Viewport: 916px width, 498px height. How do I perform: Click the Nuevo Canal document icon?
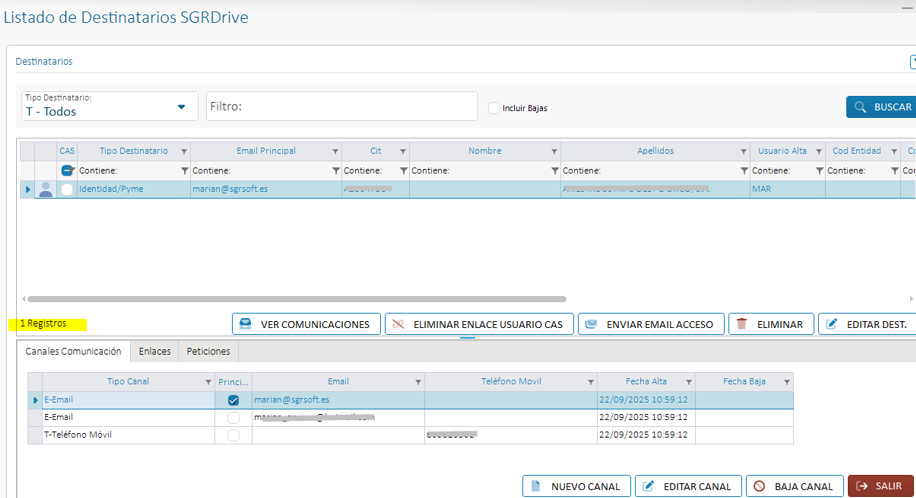[535, 486]
